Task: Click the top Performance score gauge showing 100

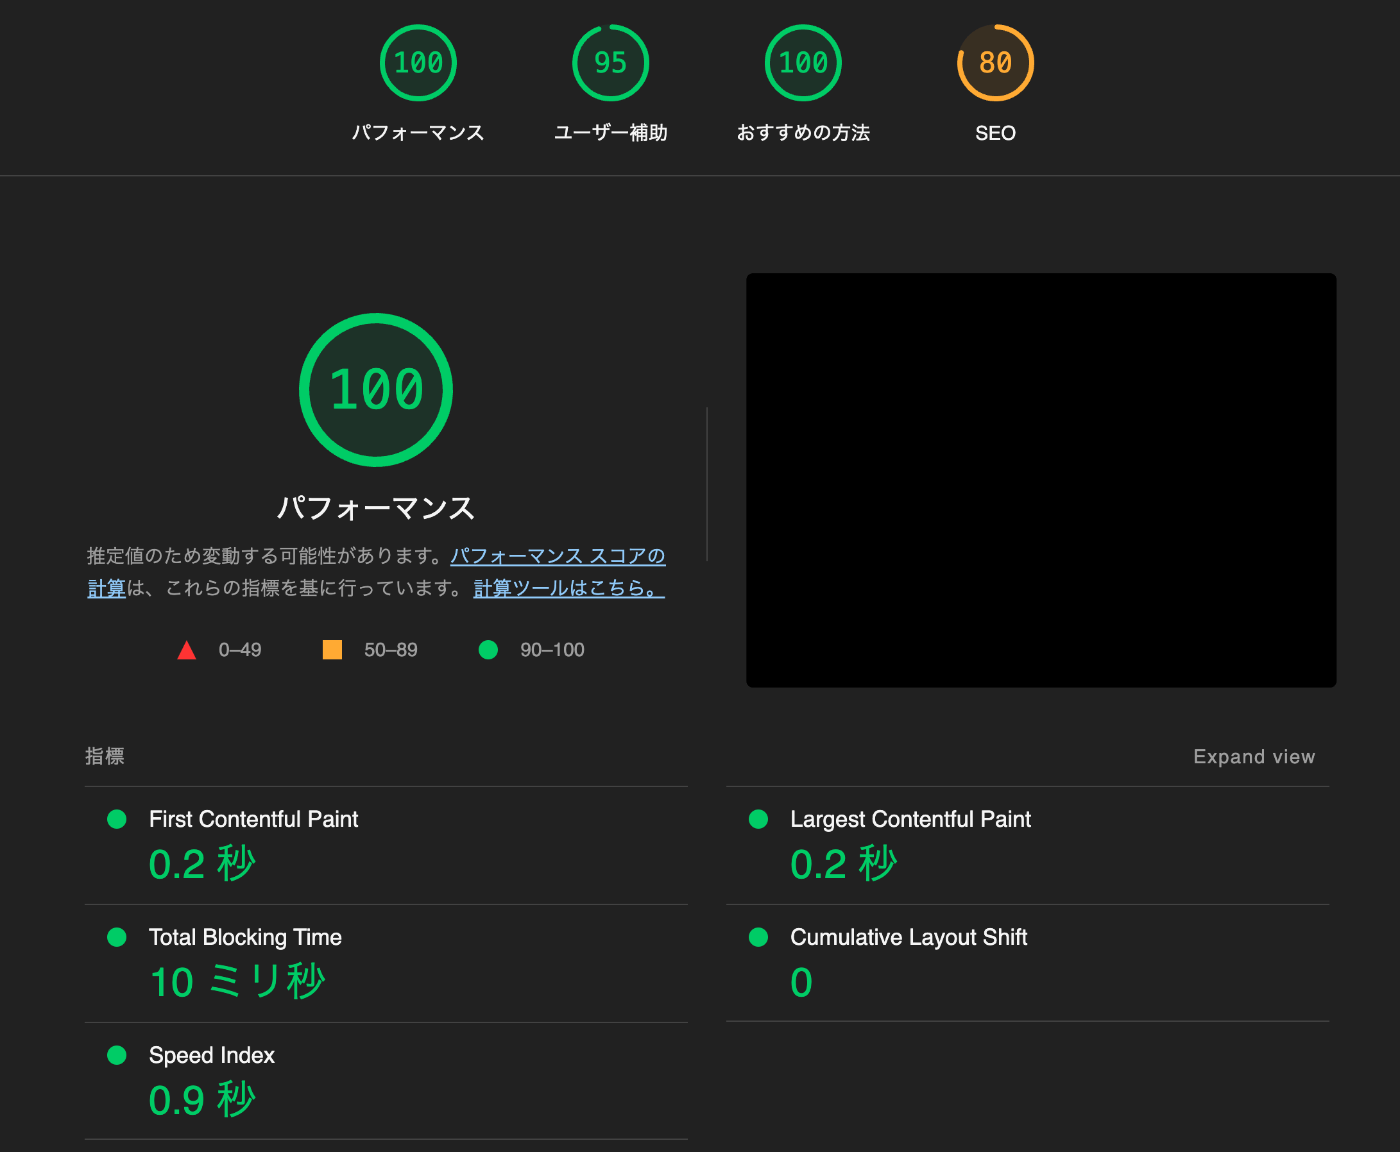Action: (x=418, y=63)
